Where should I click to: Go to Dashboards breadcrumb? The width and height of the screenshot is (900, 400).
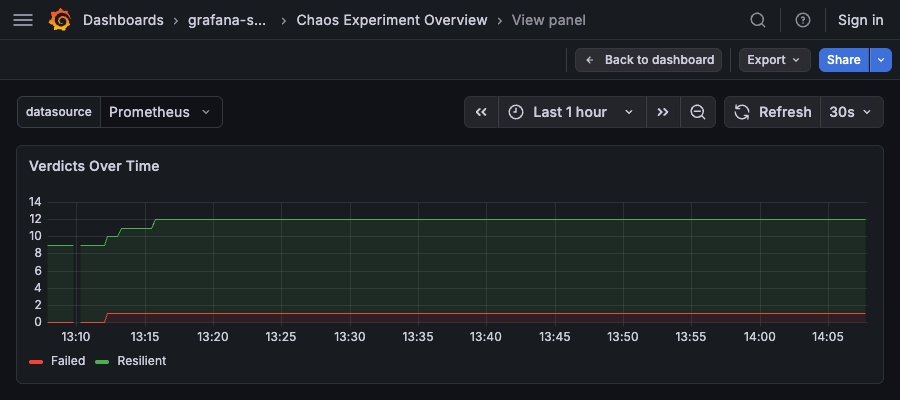click(x=123, y=20)
